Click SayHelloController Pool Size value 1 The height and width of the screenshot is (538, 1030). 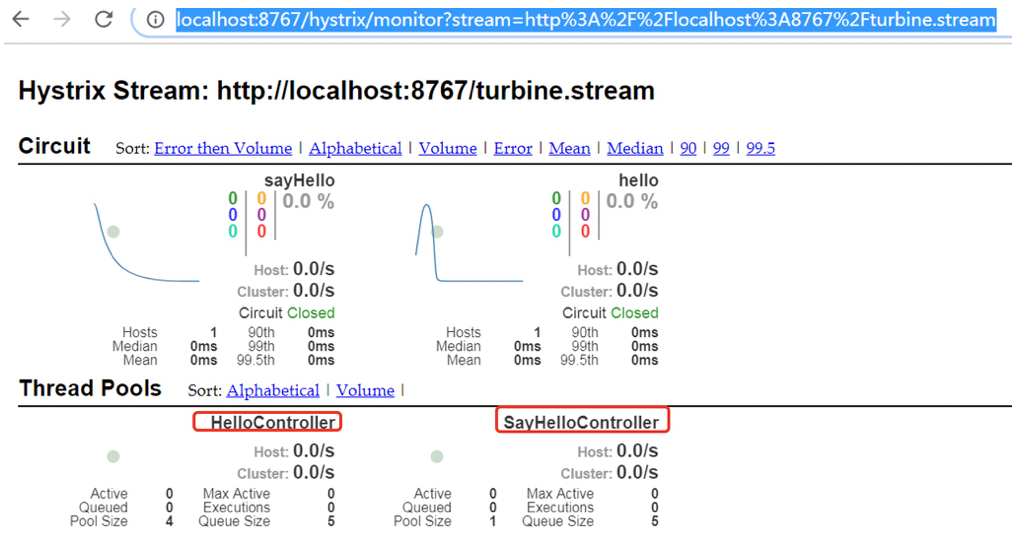point(493,522)
